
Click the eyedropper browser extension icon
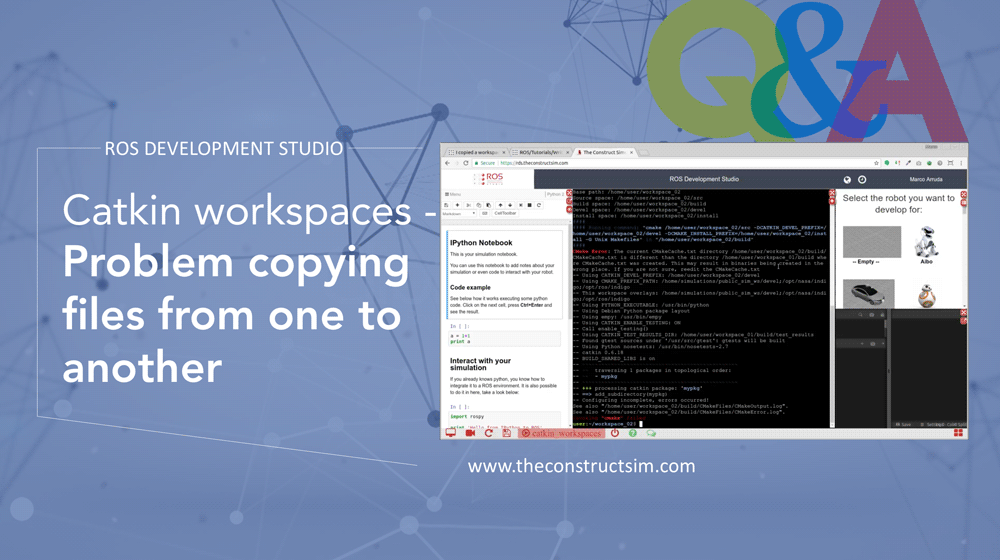908,163
